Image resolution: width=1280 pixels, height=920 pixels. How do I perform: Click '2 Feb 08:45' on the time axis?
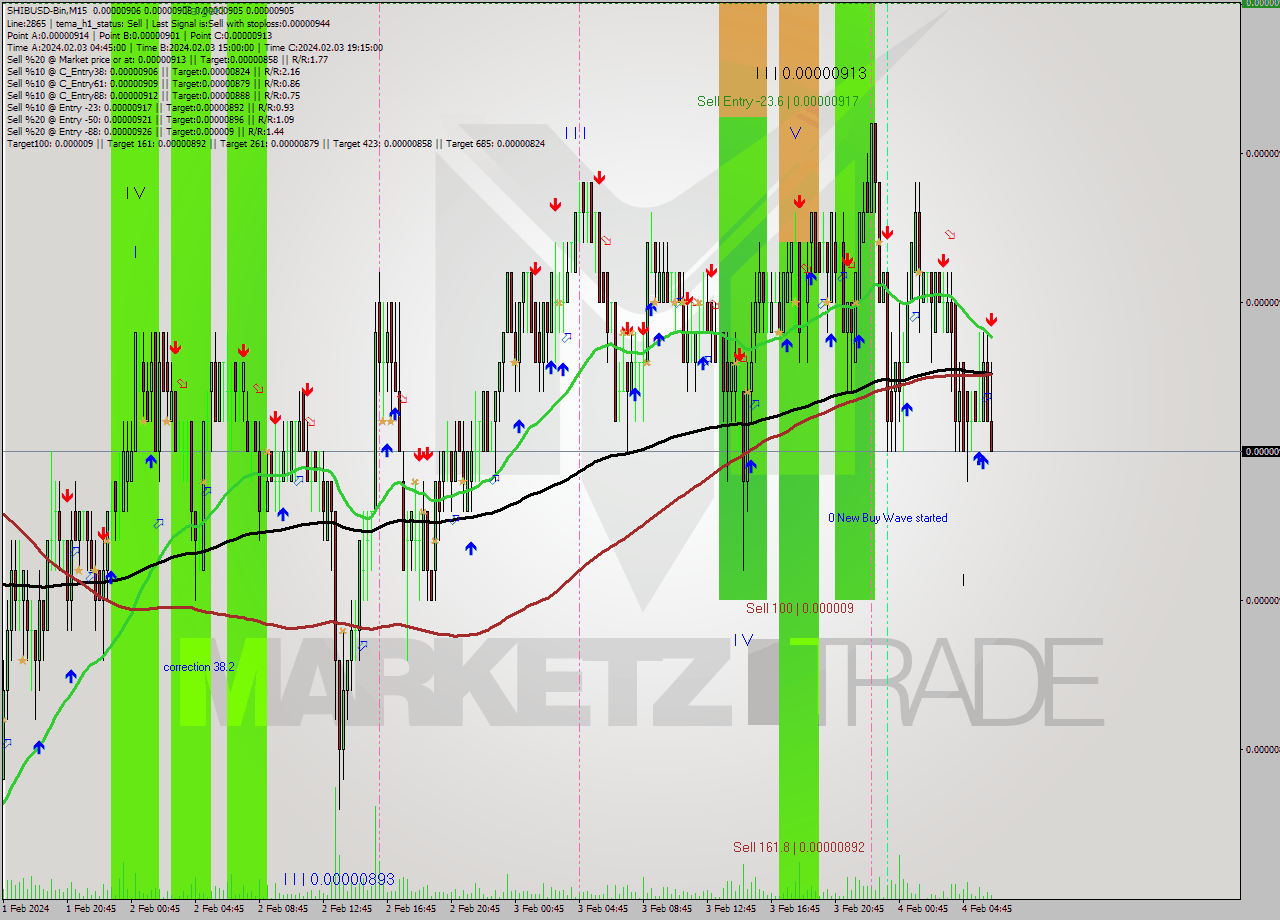(x=283, y=909)
